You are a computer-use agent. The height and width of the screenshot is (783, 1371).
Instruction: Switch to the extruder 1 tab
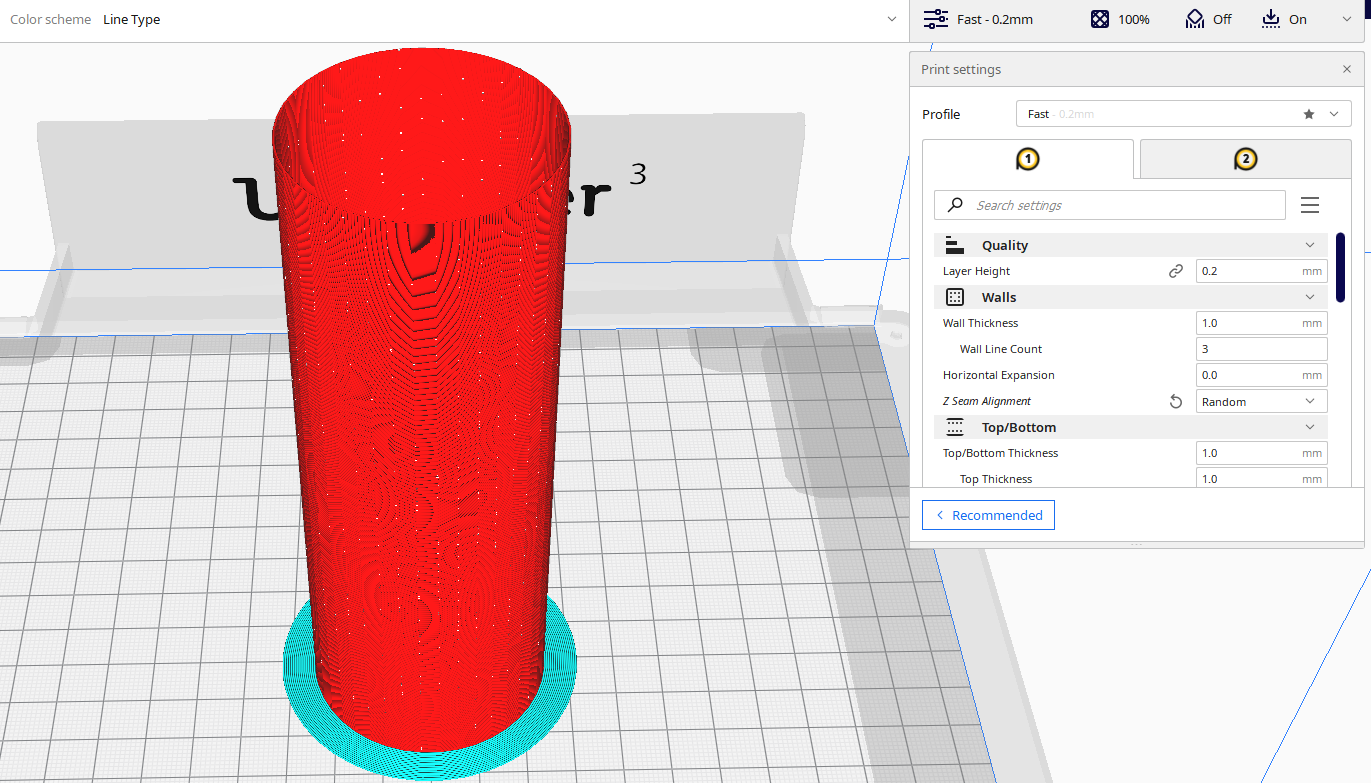[x=1027, y=159]
